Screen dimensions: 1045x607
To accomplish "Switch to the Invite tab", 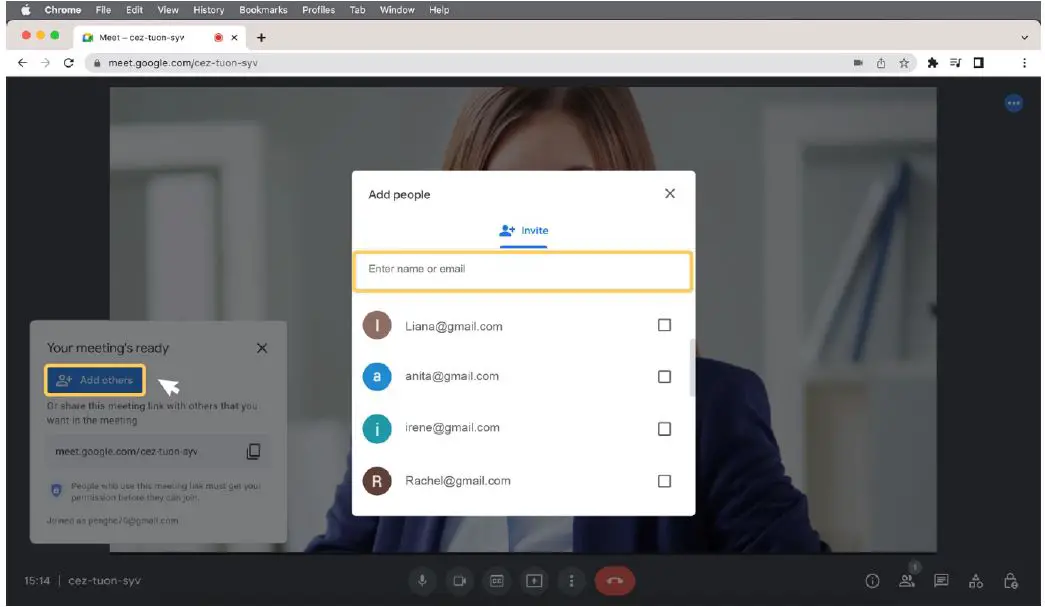I will click(x=524, y=231).
